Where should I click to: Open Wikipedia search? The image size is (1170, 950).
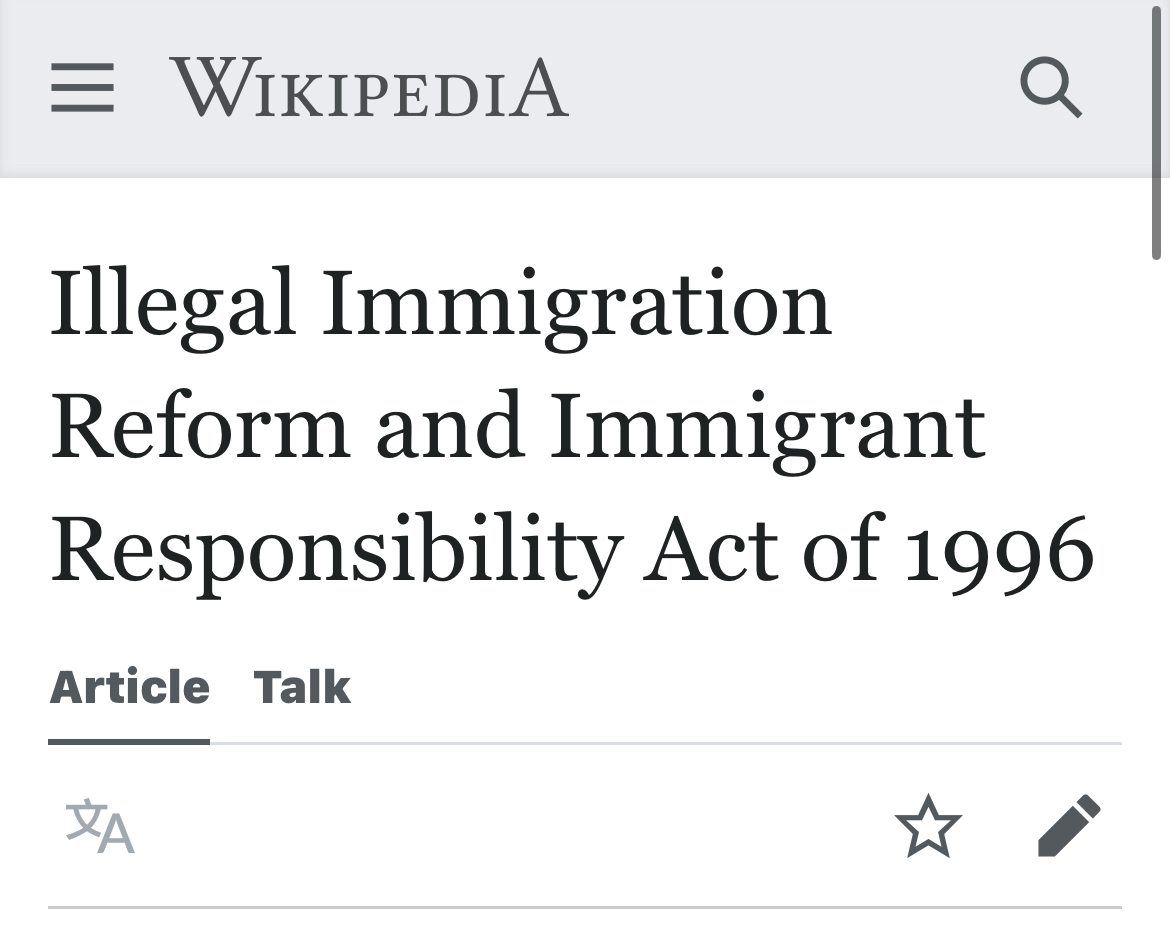1050,88
